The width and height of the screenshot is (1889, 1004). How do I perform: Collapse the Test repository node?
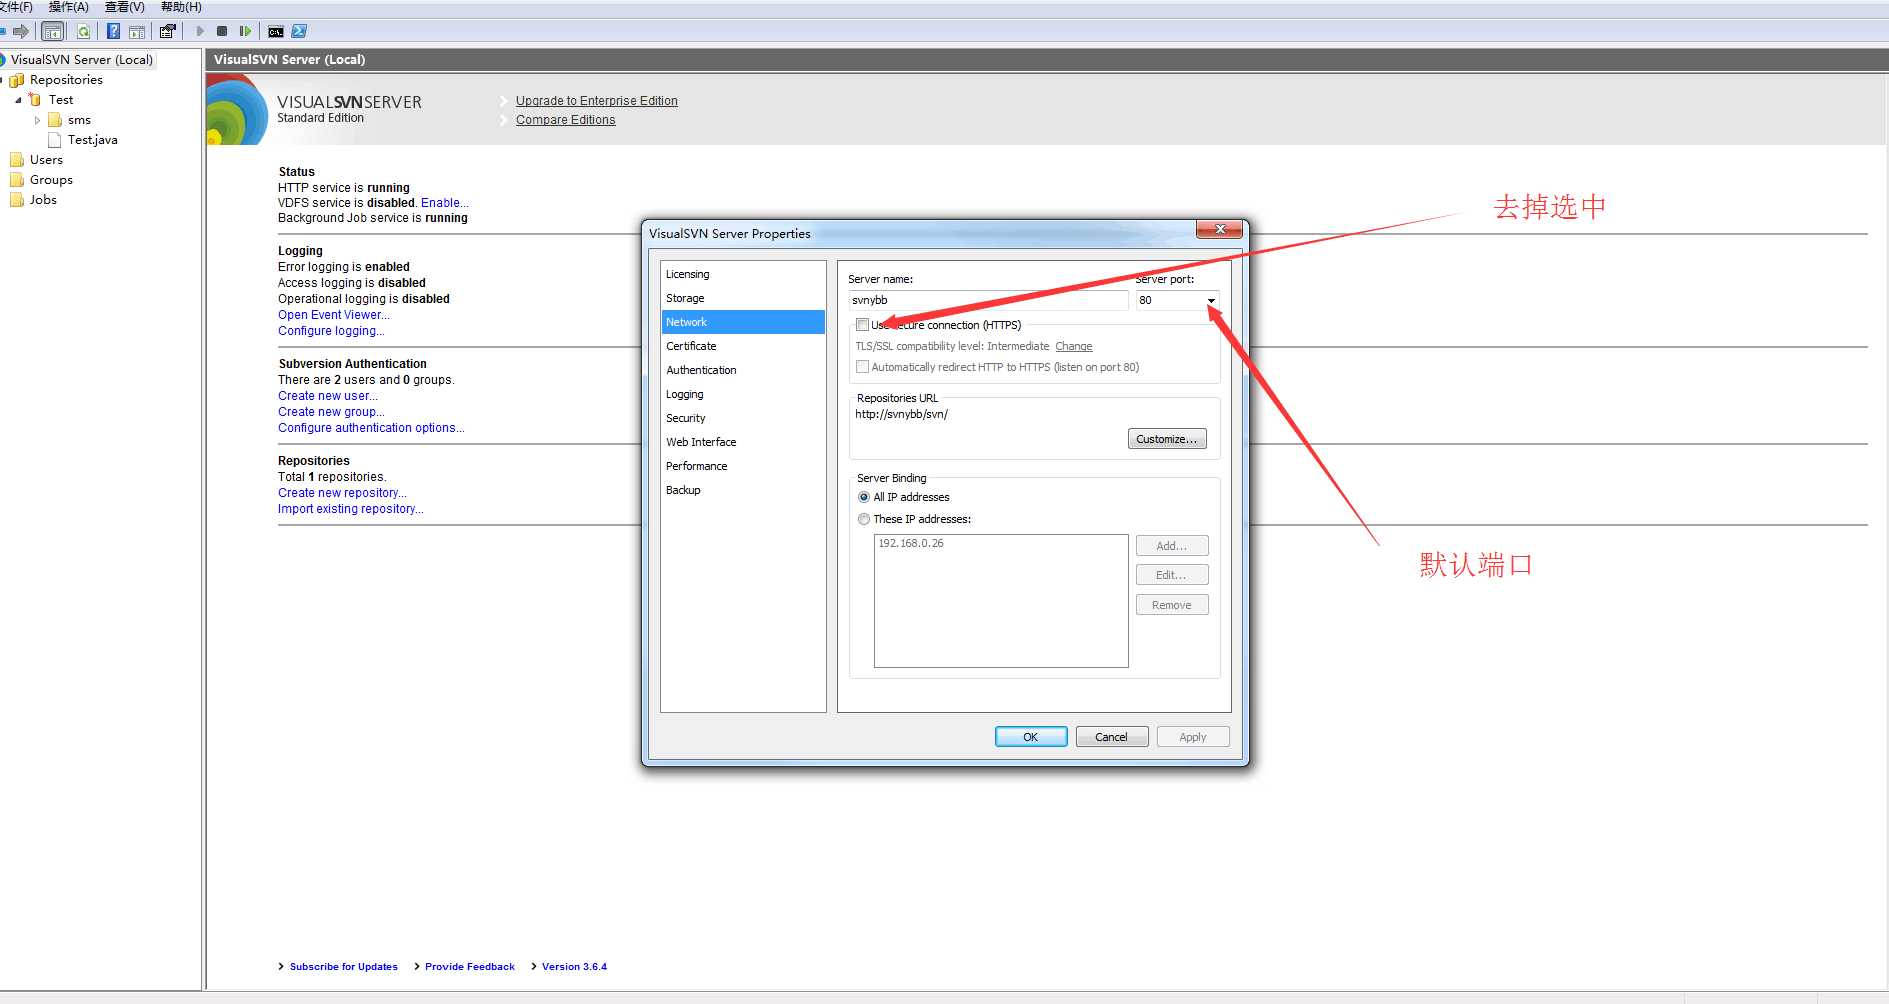click(x=18, y=100)
